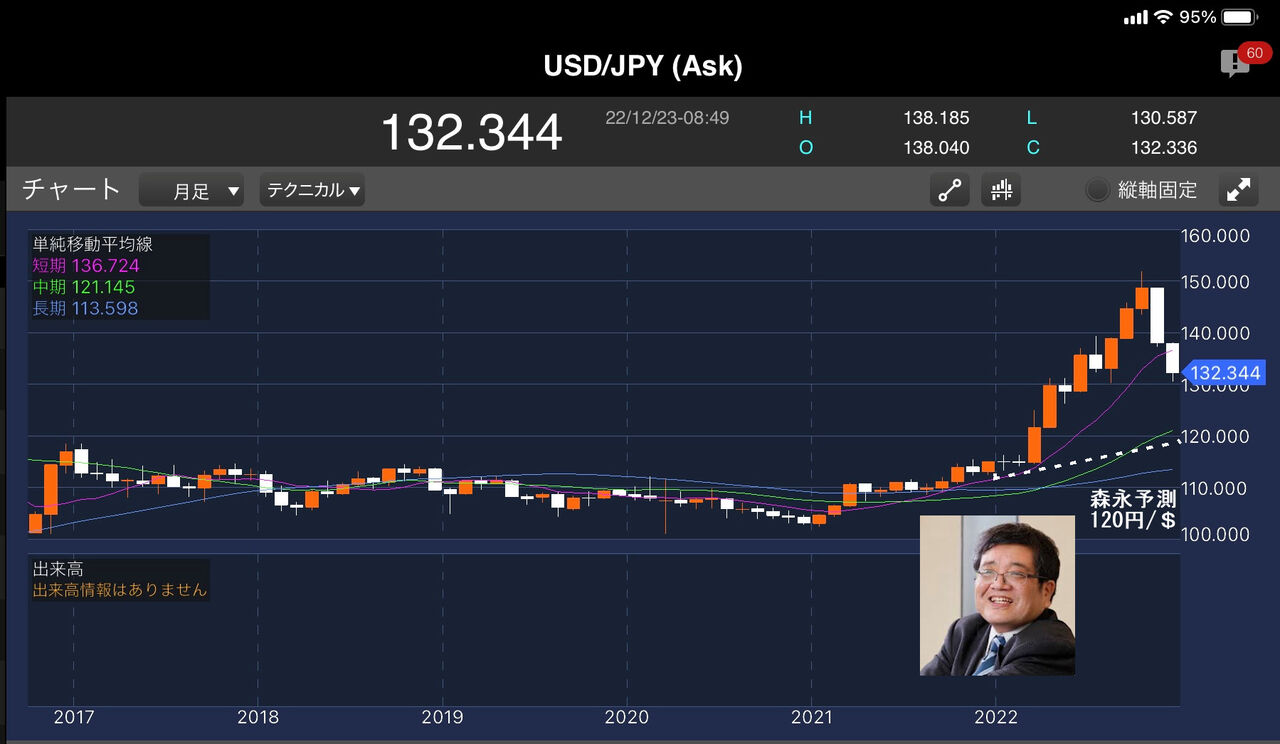Click the 2020 year label on time axis
This screenshot has height=744, width=1280.
point(627,717)
